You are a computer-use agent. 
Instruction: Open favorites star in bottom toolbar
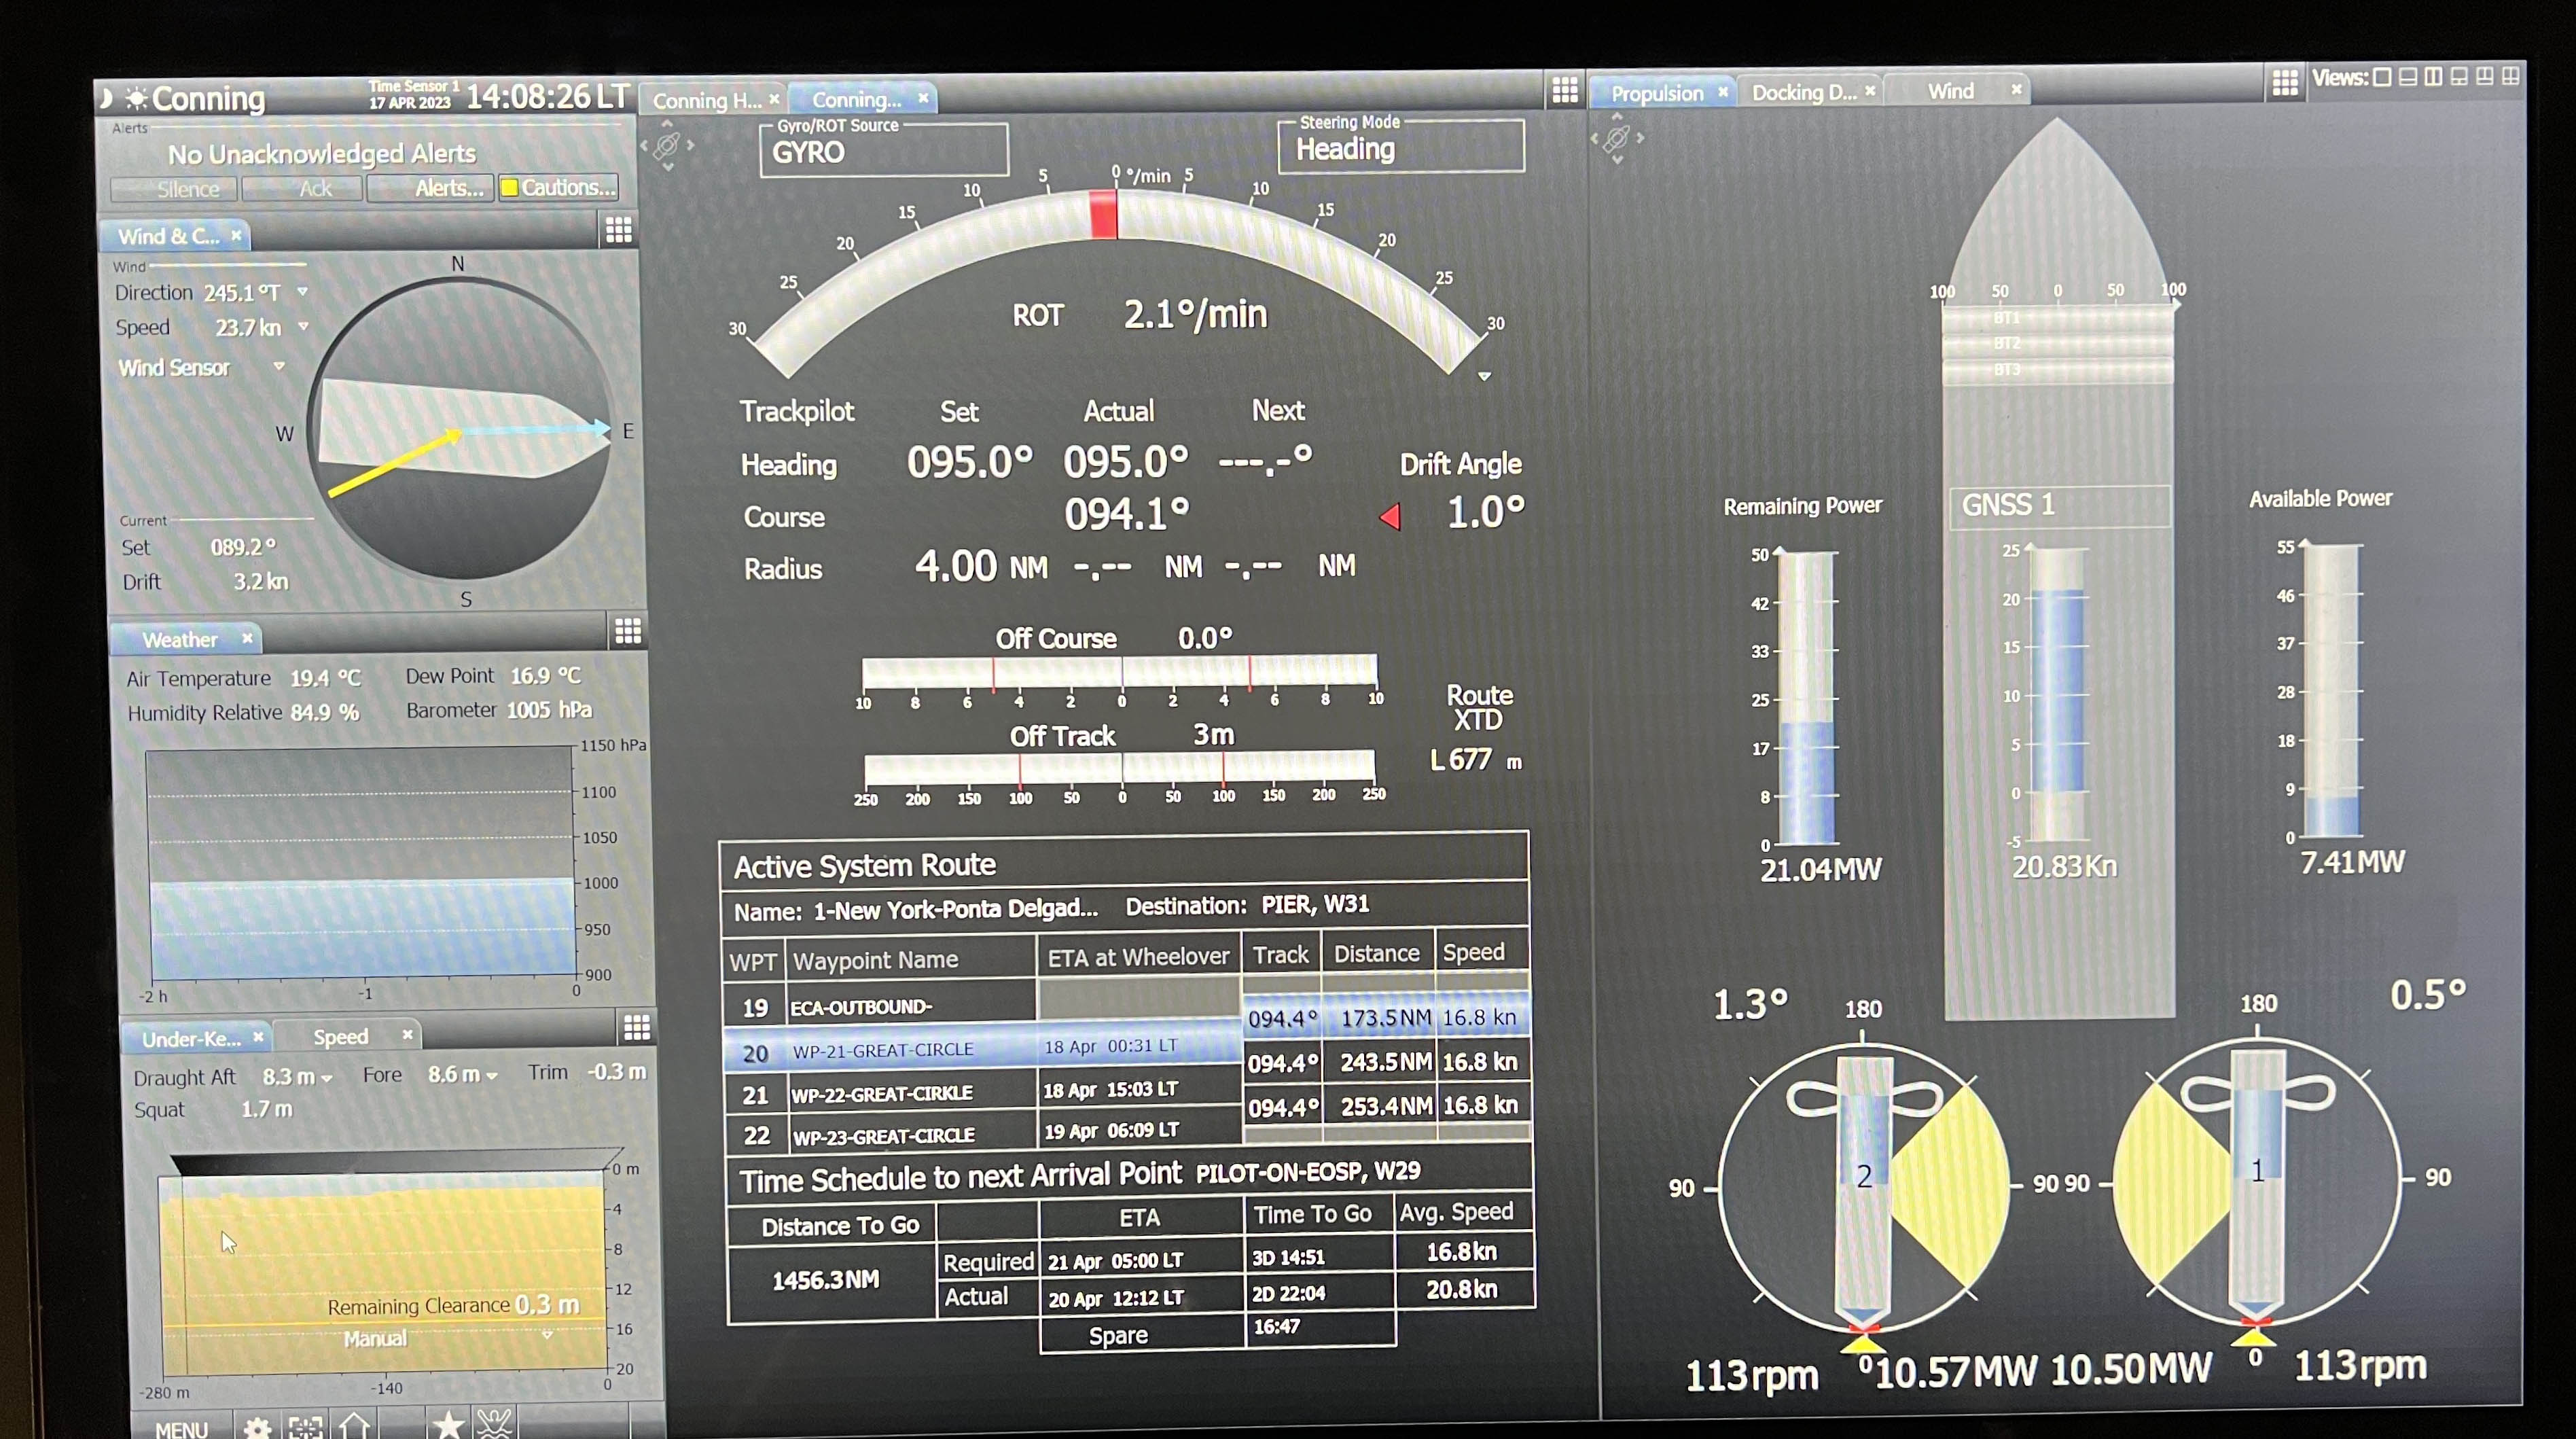448,1425
